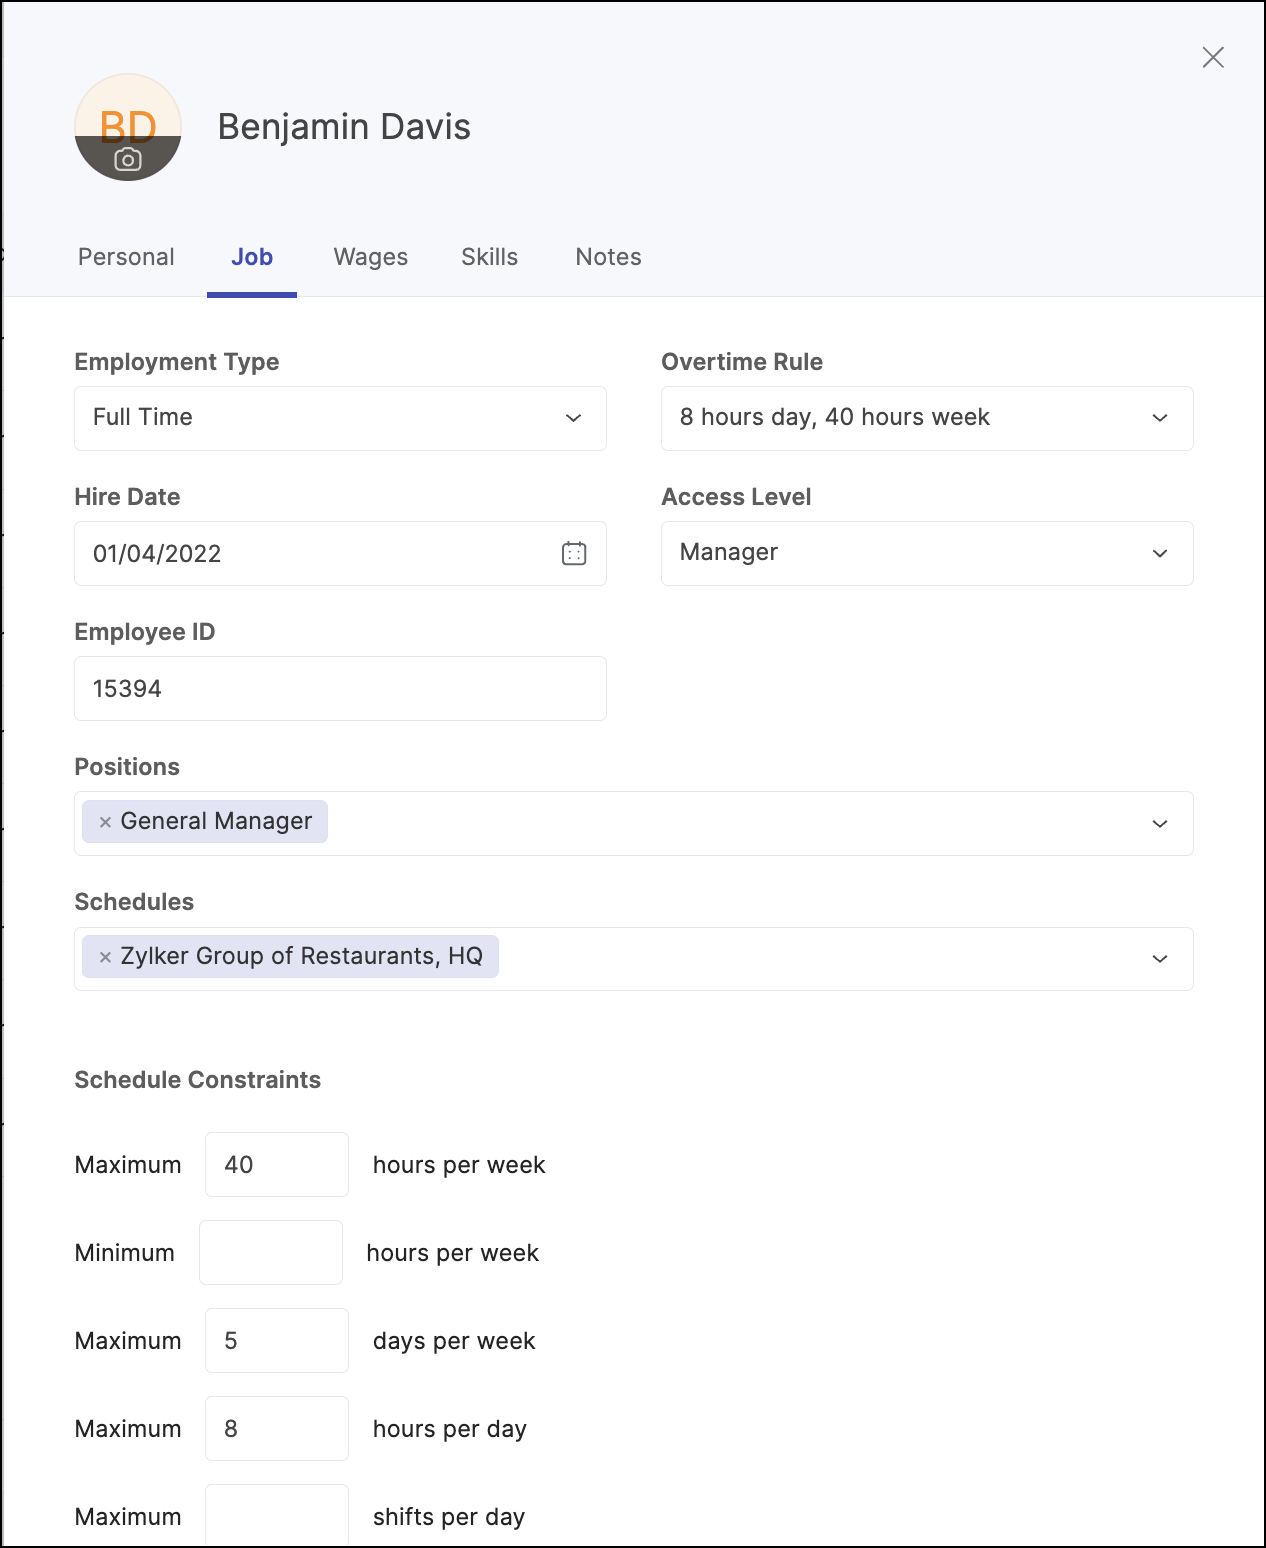Viewport: 1266px width, 1548px height.
Task: Close the Benjamin Davis employee panel
Action: (1213, 57)
